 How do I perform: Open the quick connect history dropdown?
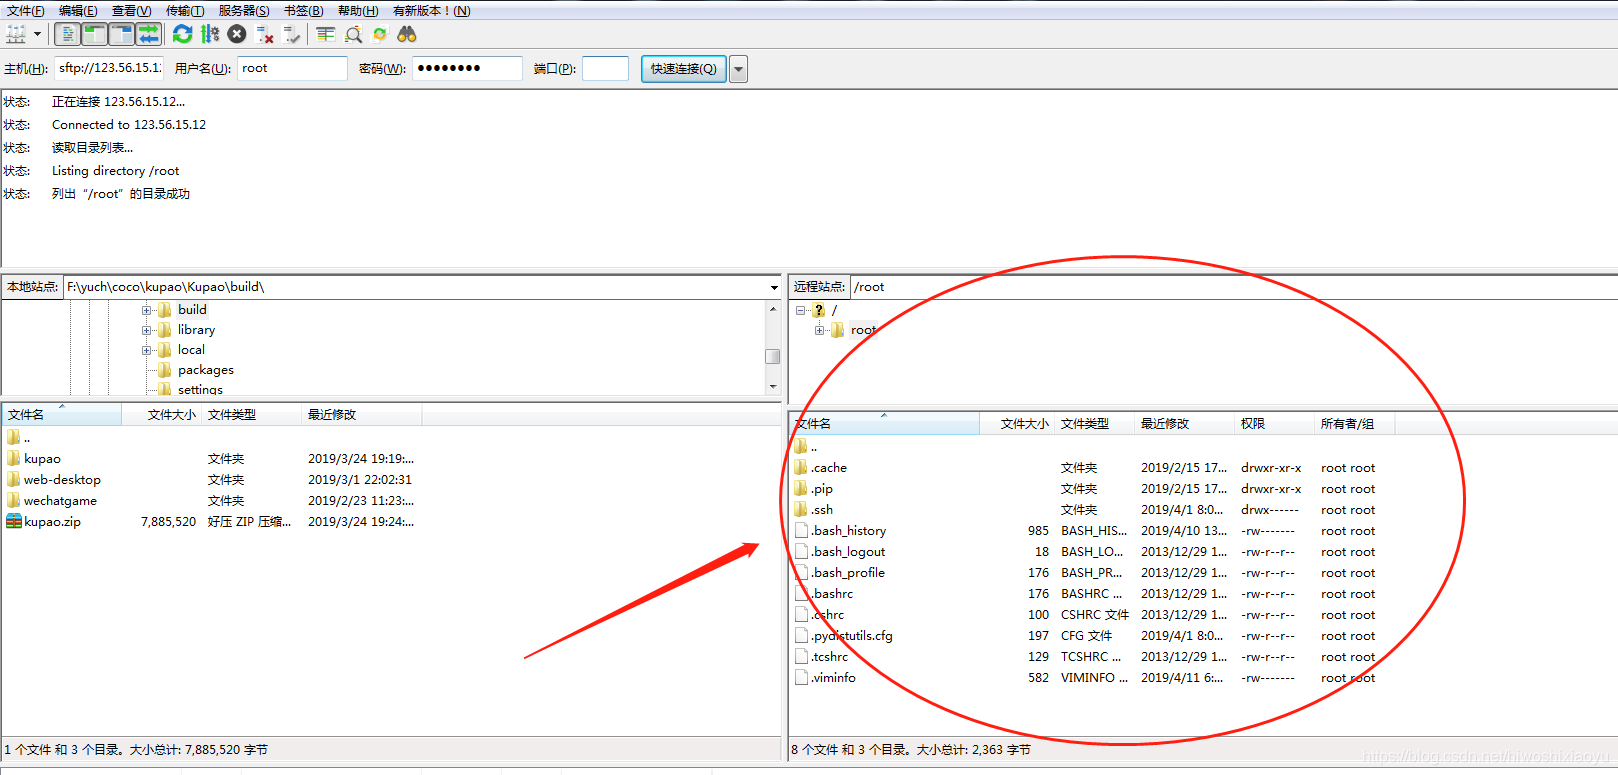point(739,69)
